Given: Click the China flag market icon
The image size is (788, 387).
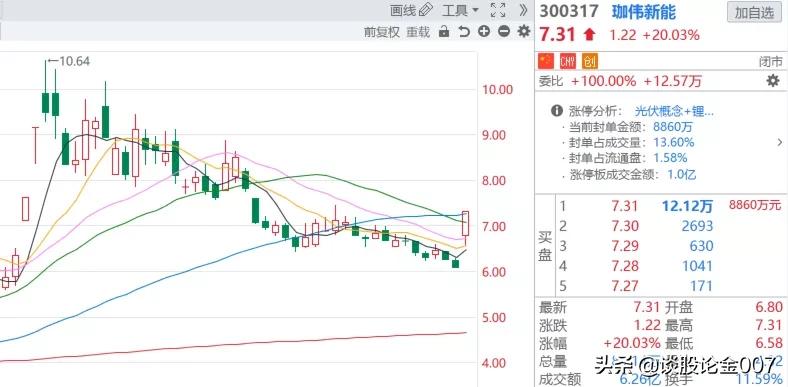Looking at the screenshot, I should 546,61.
